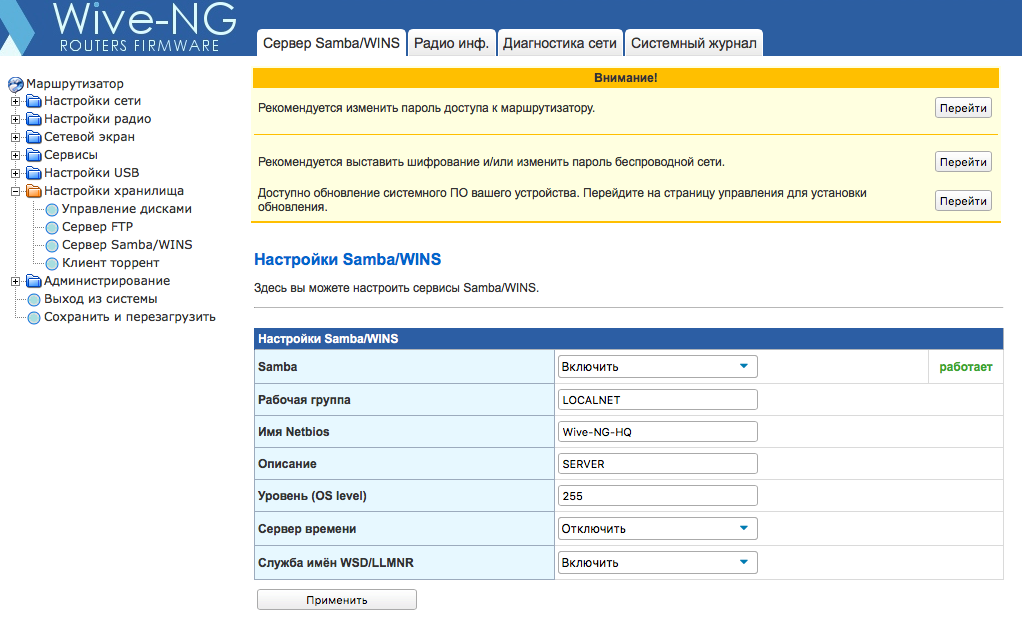
Task: Click the Настройки USB folder icon
Action: 33,173
